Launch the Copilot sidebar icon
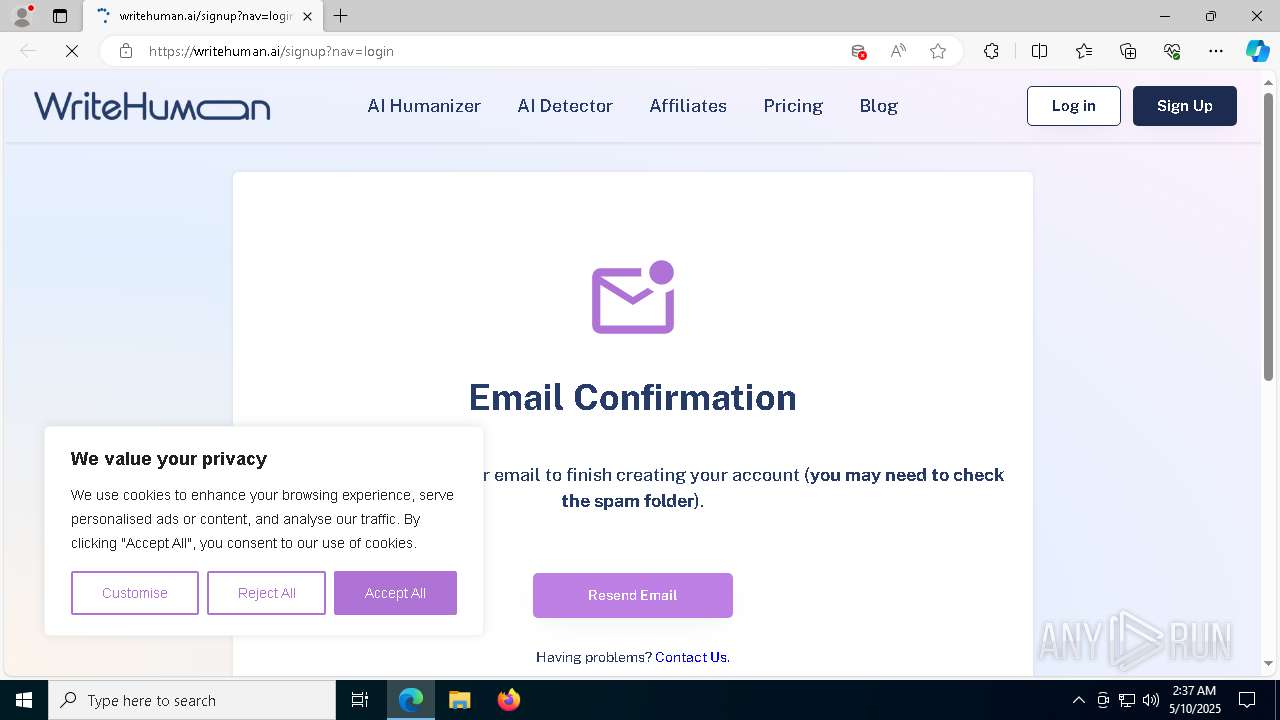 tap(1257, 51)
